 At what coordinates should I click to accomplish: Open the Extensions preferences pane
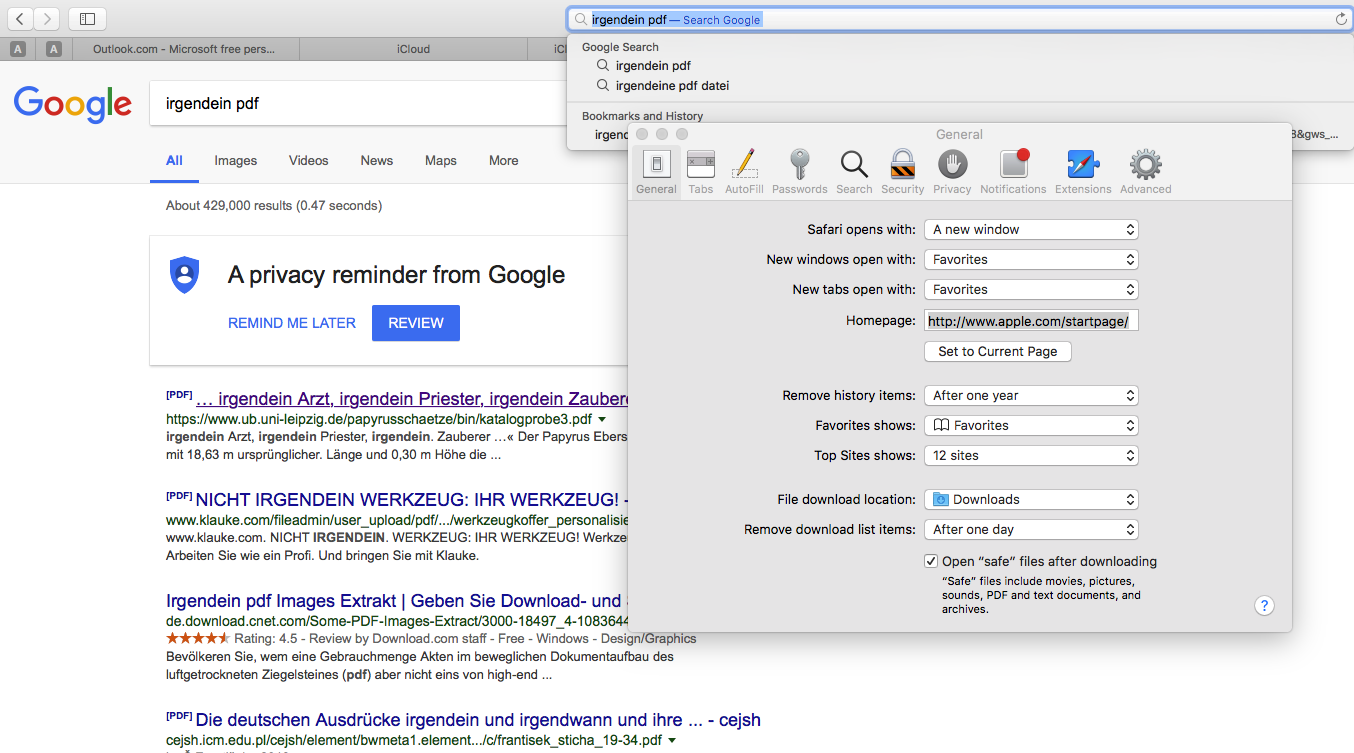pos(1083,172)
